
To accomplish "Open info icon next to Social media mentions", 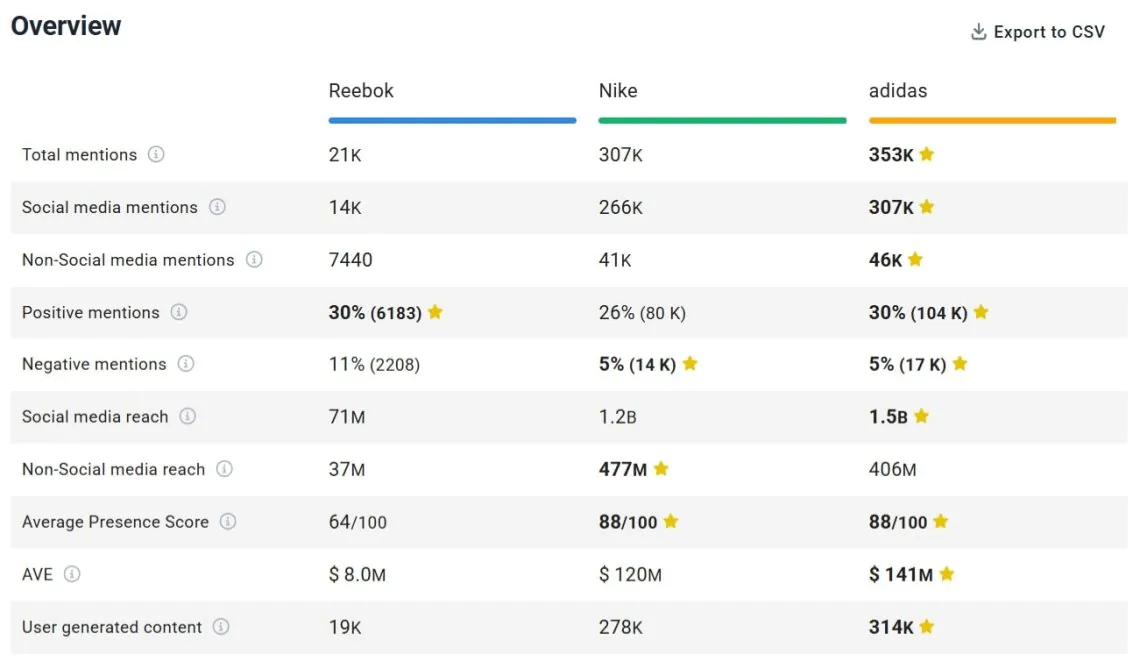I will (x=217, y=207).
